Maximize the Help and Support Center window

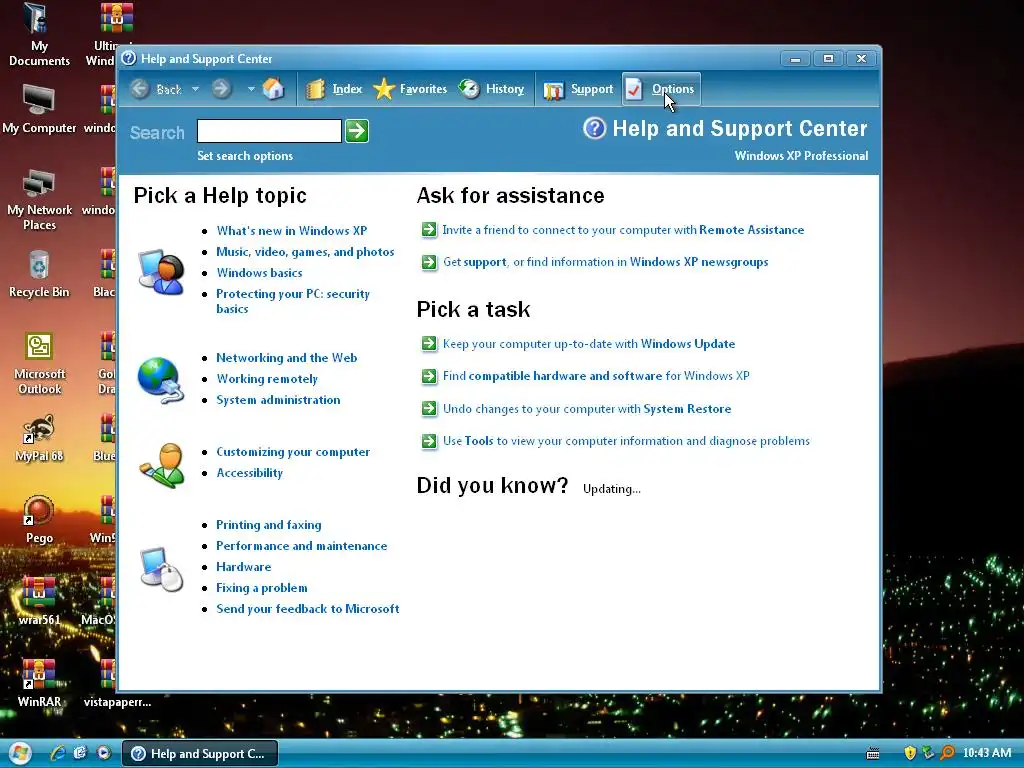828,59
